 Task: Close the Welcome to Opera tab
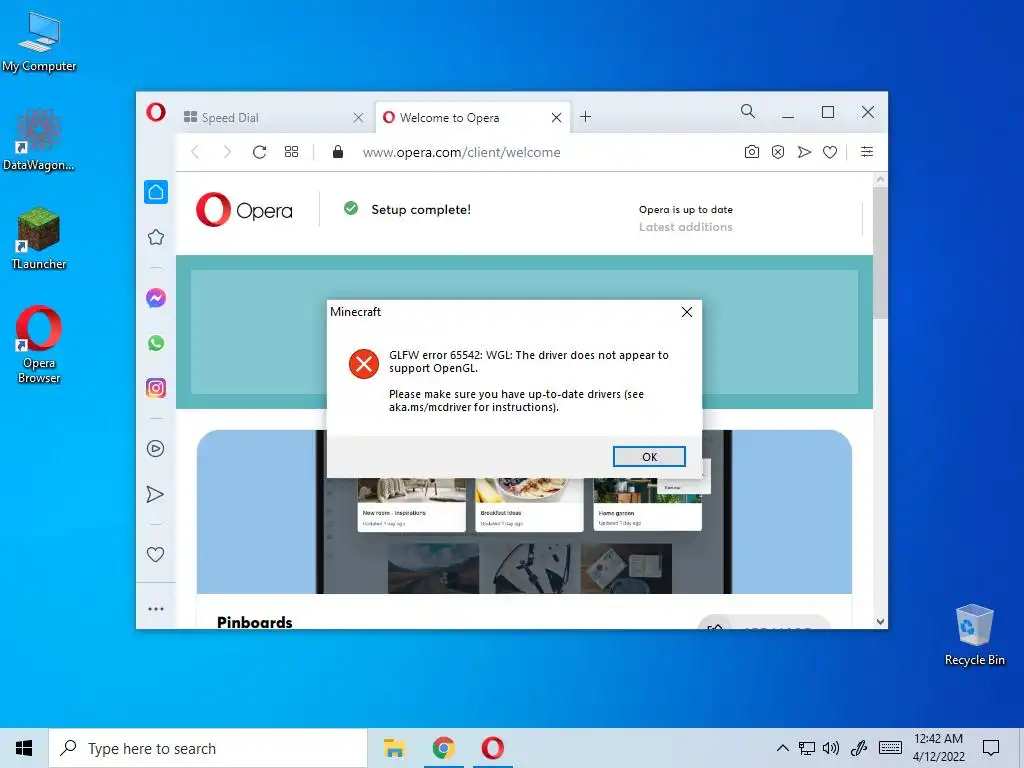[x=556, y=118]
